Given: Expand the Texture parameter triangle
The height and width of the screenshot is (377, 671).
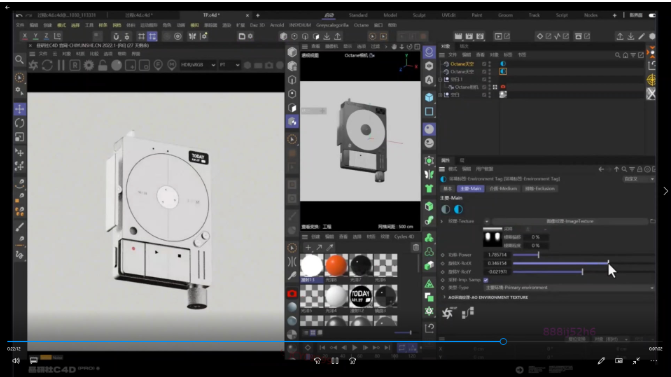Looking at the screenshot, I should pyautogui.click(x=442, y=221).
